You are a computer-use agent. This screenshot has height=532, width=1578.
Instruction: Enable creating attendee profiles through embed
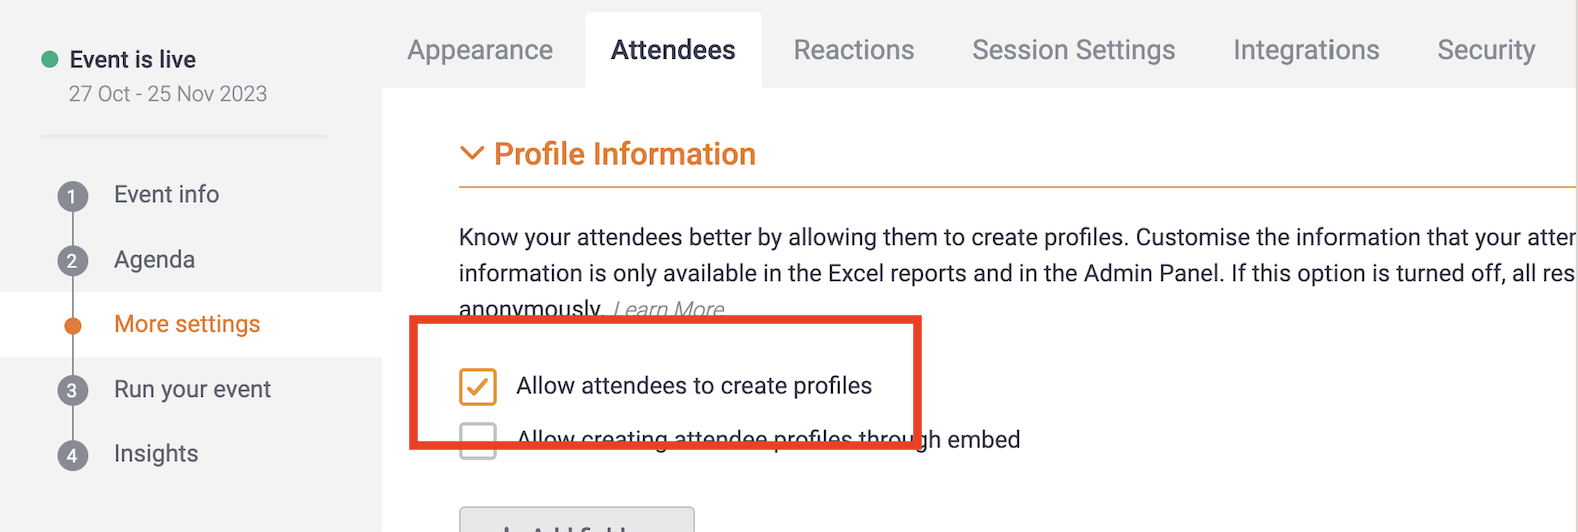tap(478, 440)
